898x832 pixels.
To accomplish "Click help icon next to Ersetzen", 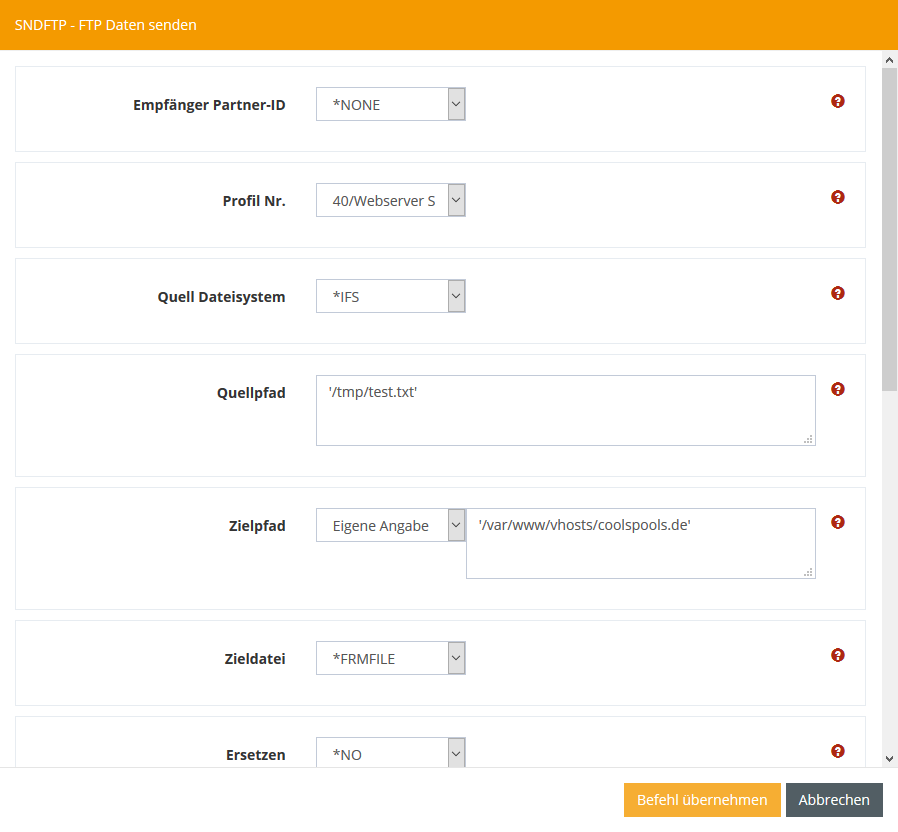I will tap(838, 751).
